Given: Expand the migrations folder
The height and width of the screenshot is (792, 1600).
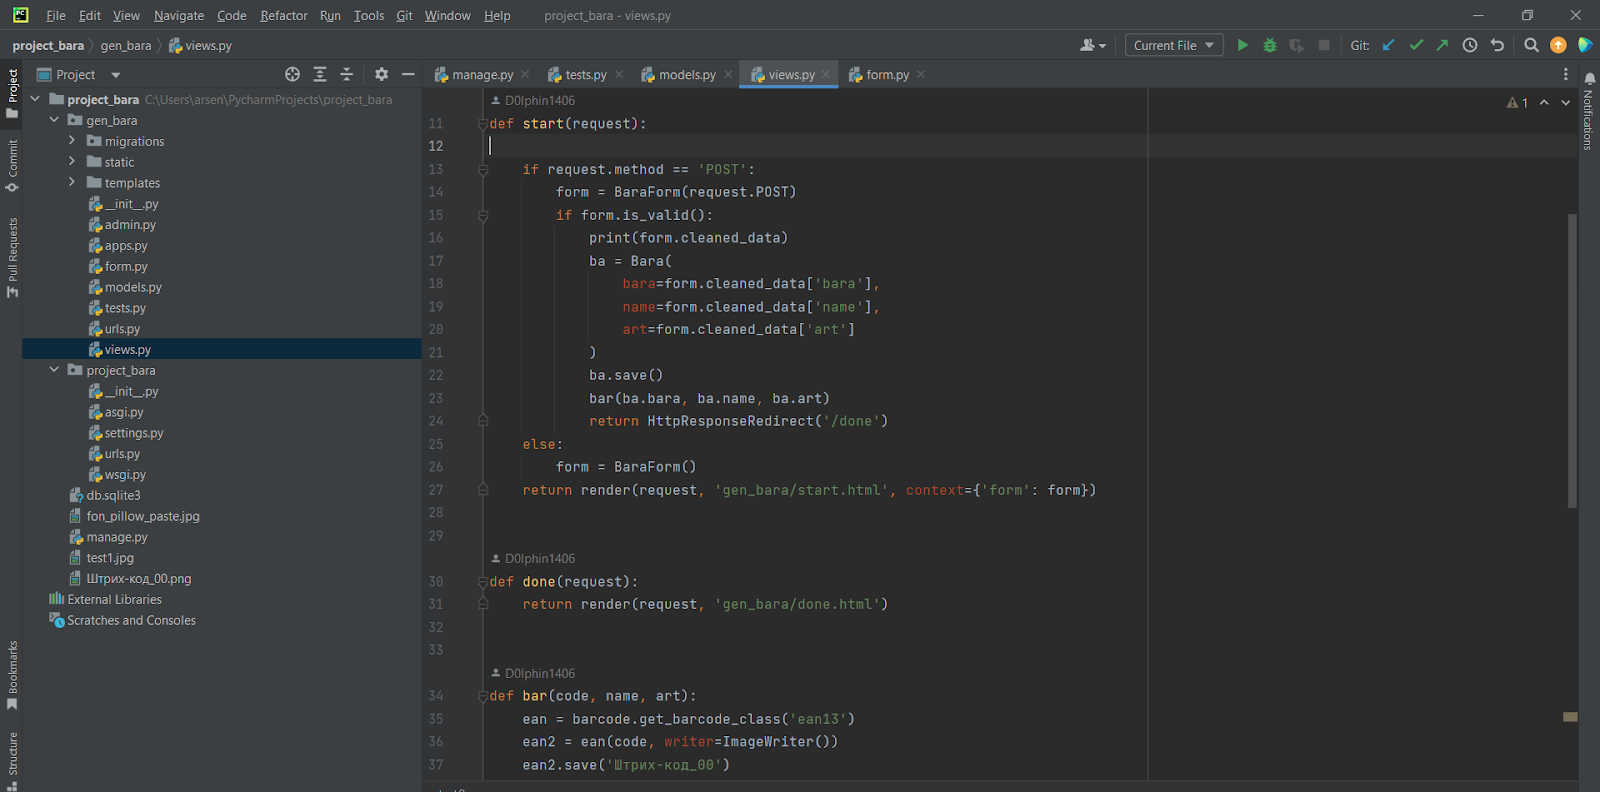Looking at the screenshot, I should point(72,141).
